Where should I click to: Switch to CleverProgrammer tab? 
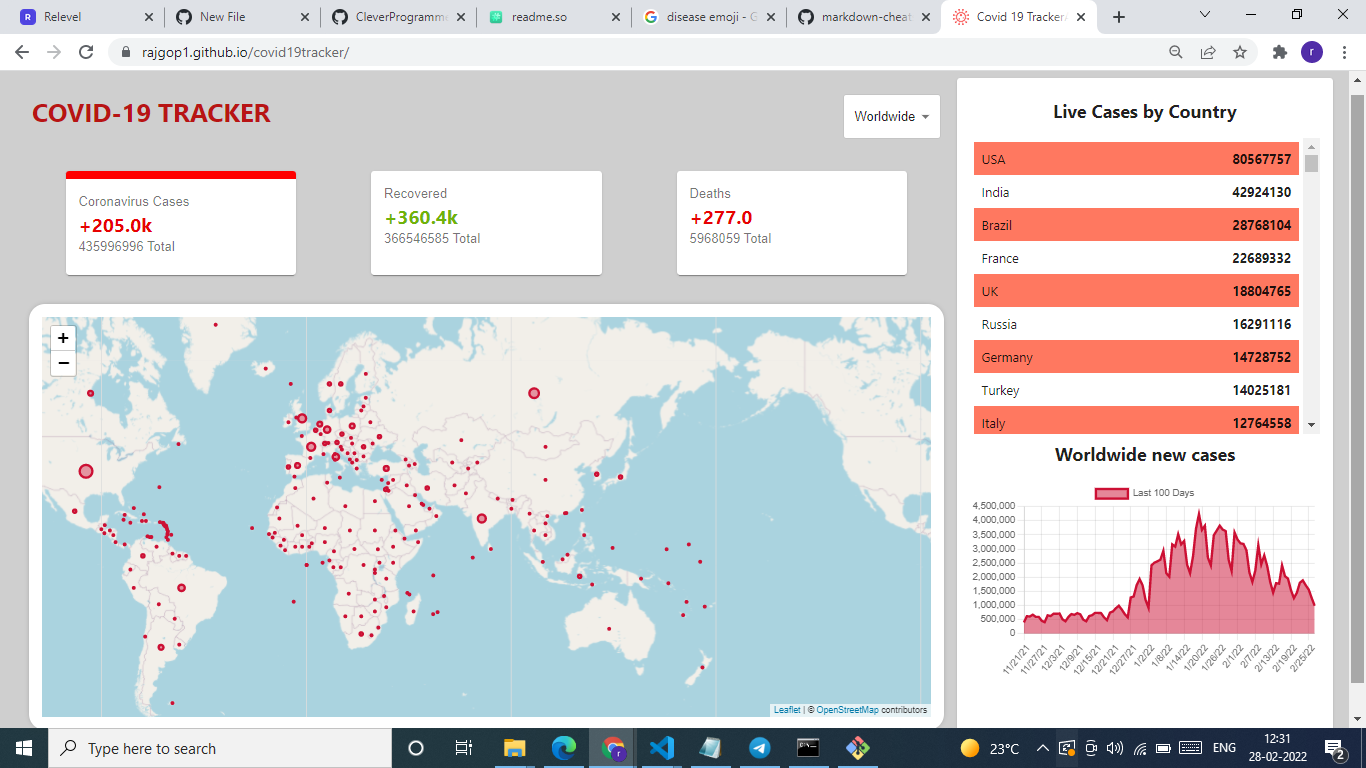point(399,17)
